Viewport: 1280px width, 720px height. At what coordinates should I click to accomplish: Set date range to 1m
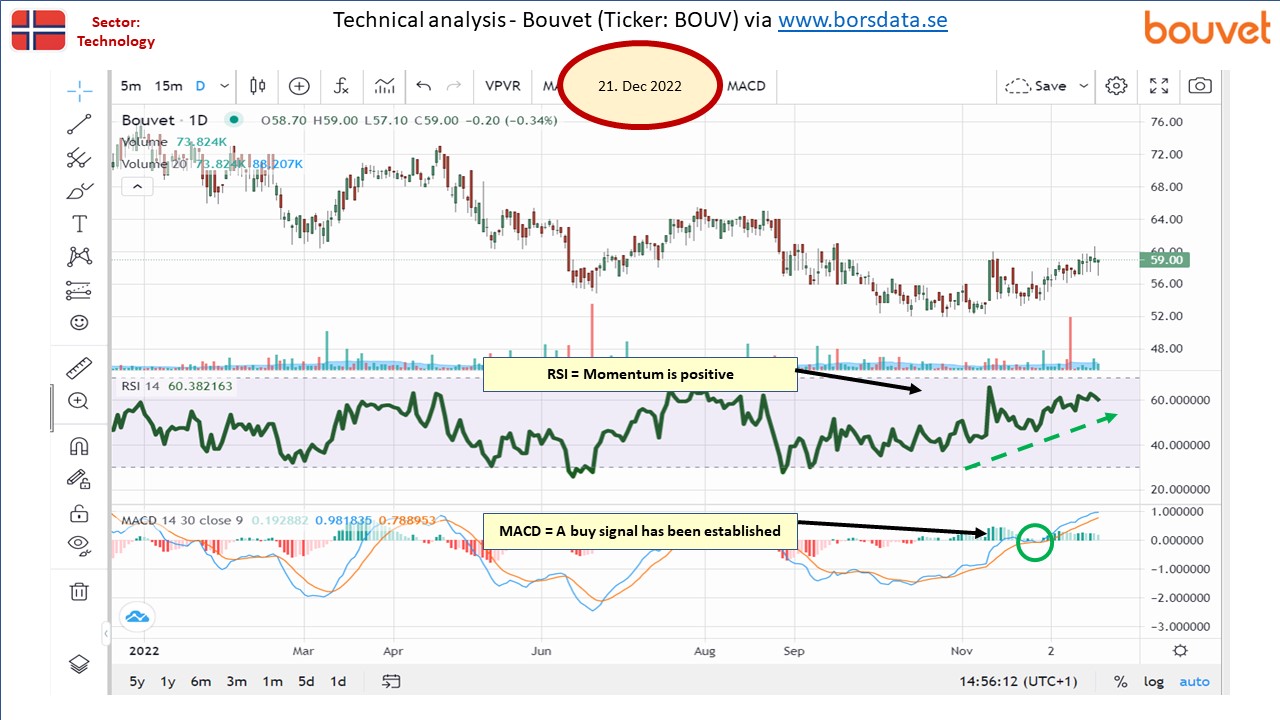click(x=272, y=681)
